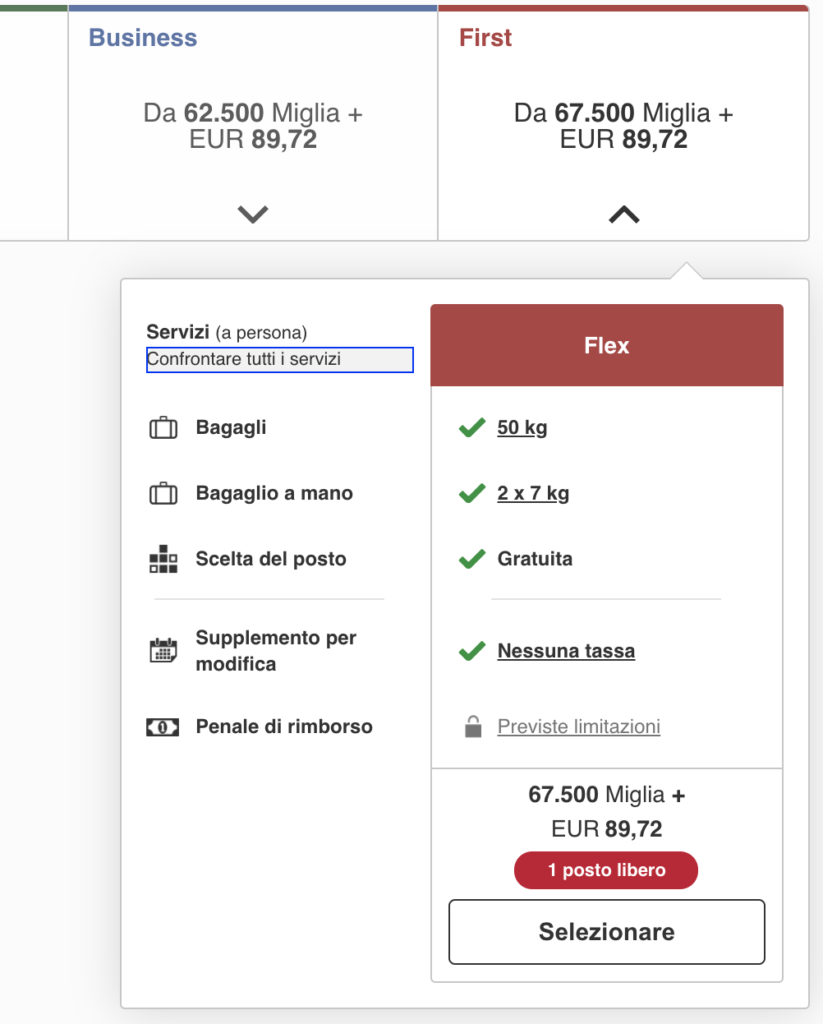This screenshot has height=1024, width=823.
Task: Click the banknote icon for Penale di rimborso
Action: click(163, 727)
